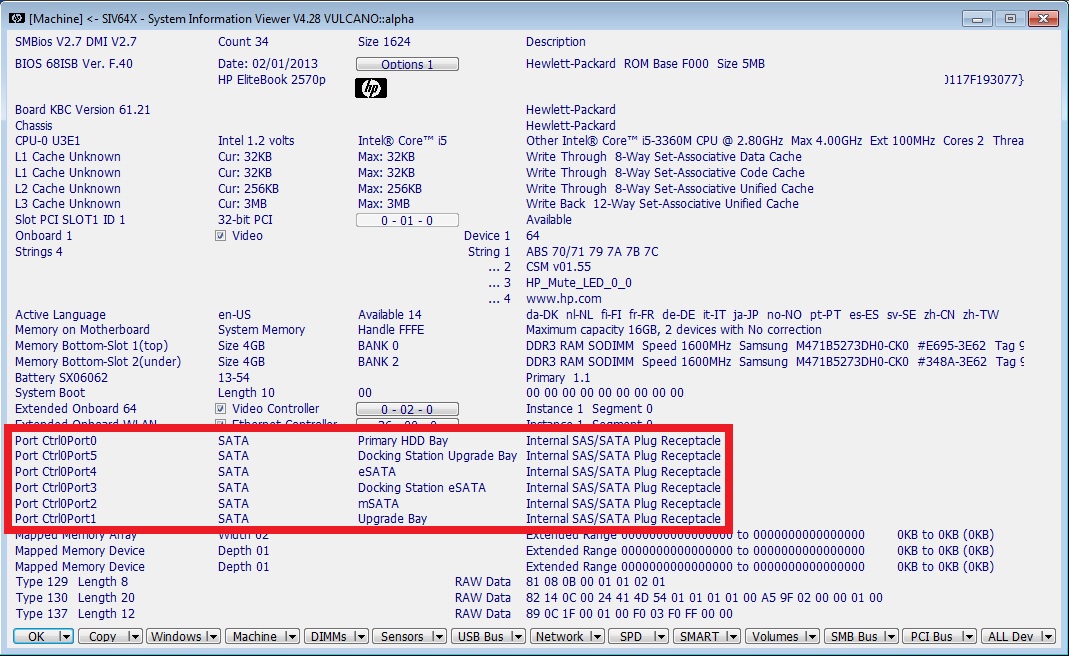Click the SIV app icon in title bar
1070x656 pixels.
coord(17,18)
